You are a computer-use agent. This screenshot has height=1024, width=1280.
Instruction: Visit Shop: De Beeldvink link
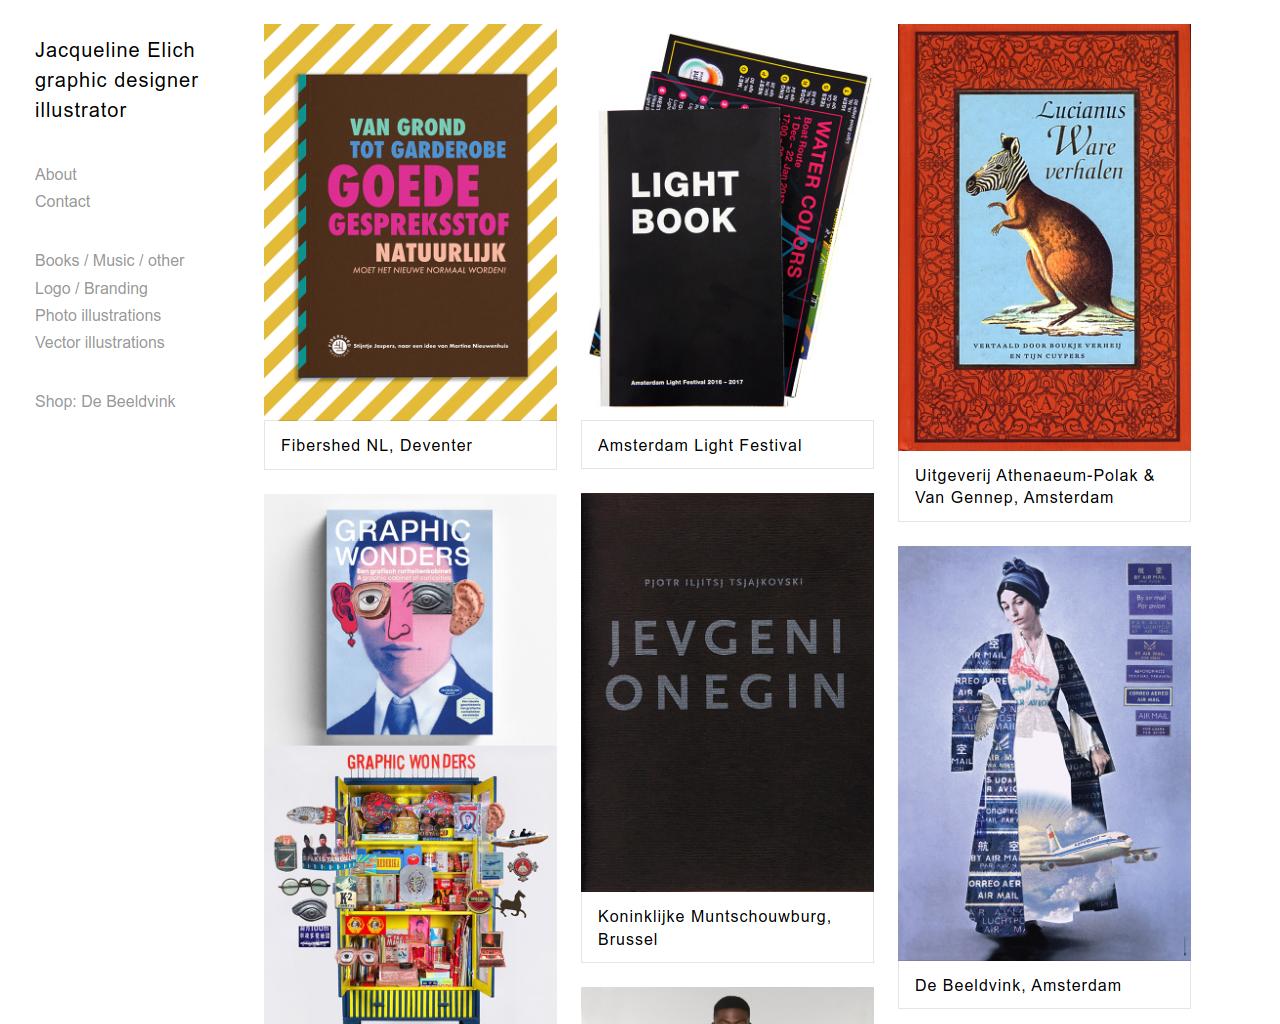105,401
